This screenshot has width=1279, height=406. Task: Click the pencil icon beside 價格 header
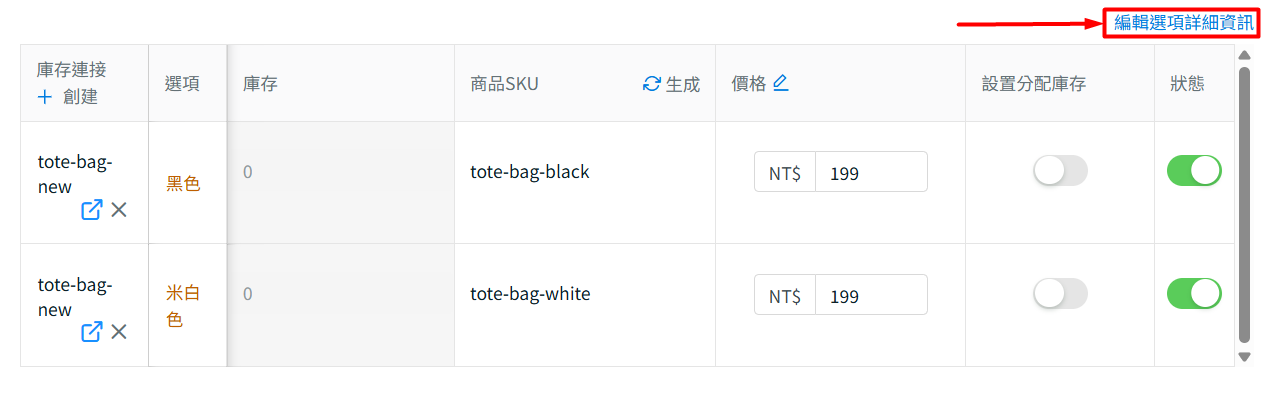tap(781, 83)
